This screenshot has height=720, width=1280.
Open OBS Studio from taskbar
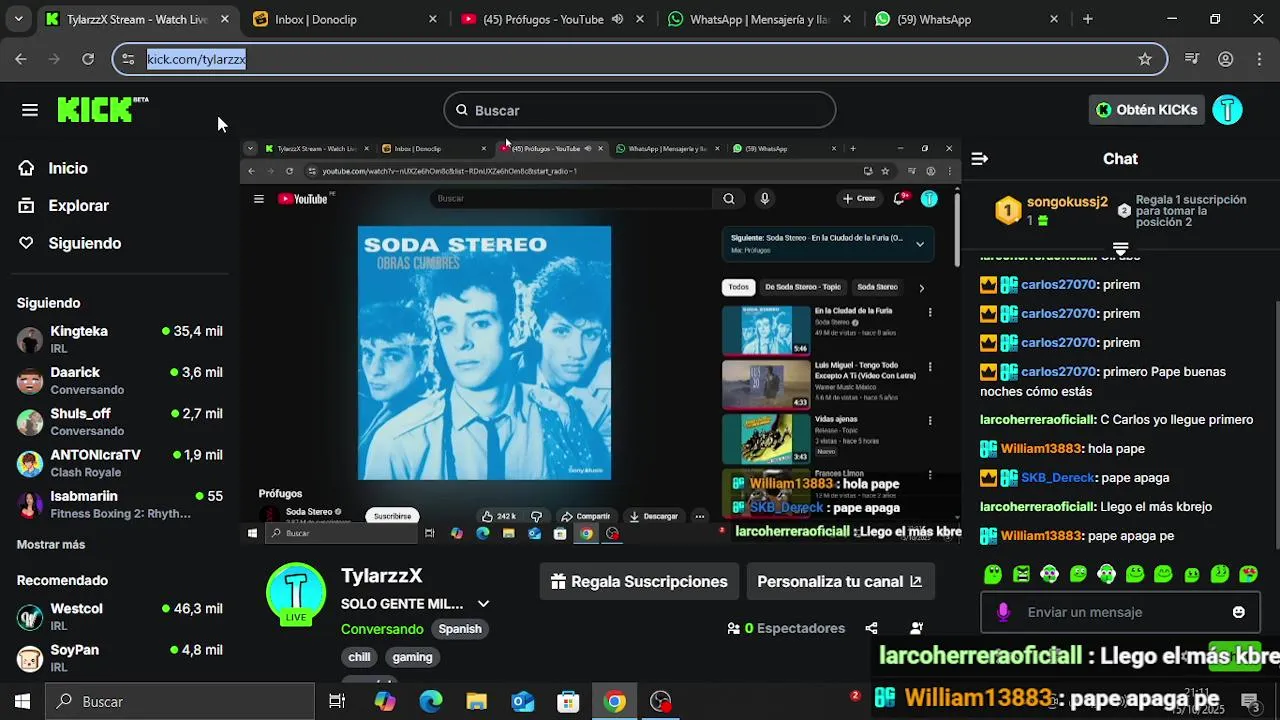pyautogui.click(x=661, y=702)
